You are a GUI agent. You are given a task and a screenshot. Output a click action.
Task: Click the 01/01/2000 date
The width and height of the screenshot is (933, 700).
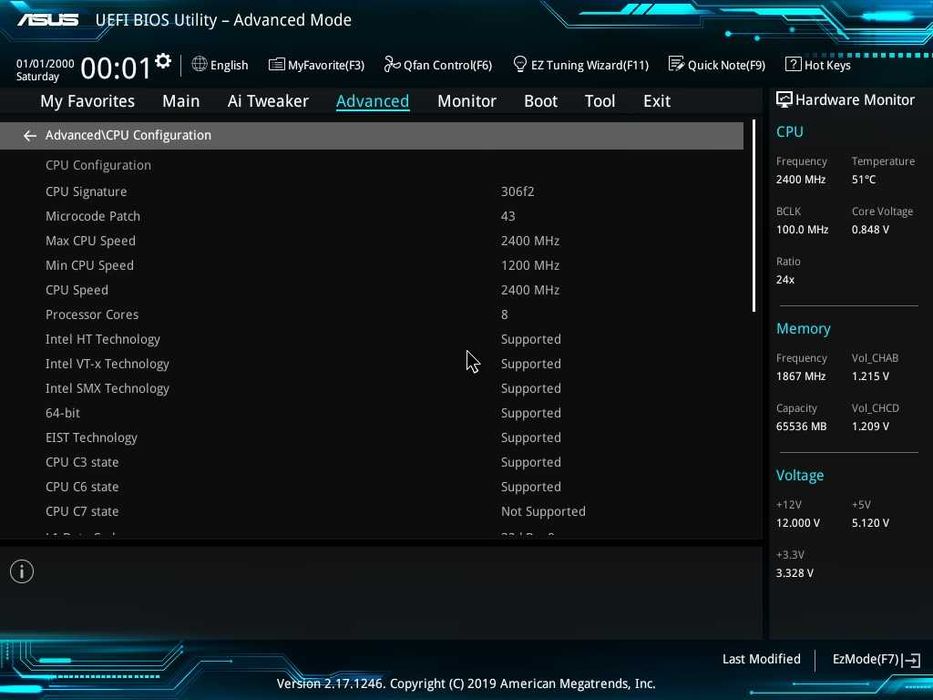tap(45, 63)
